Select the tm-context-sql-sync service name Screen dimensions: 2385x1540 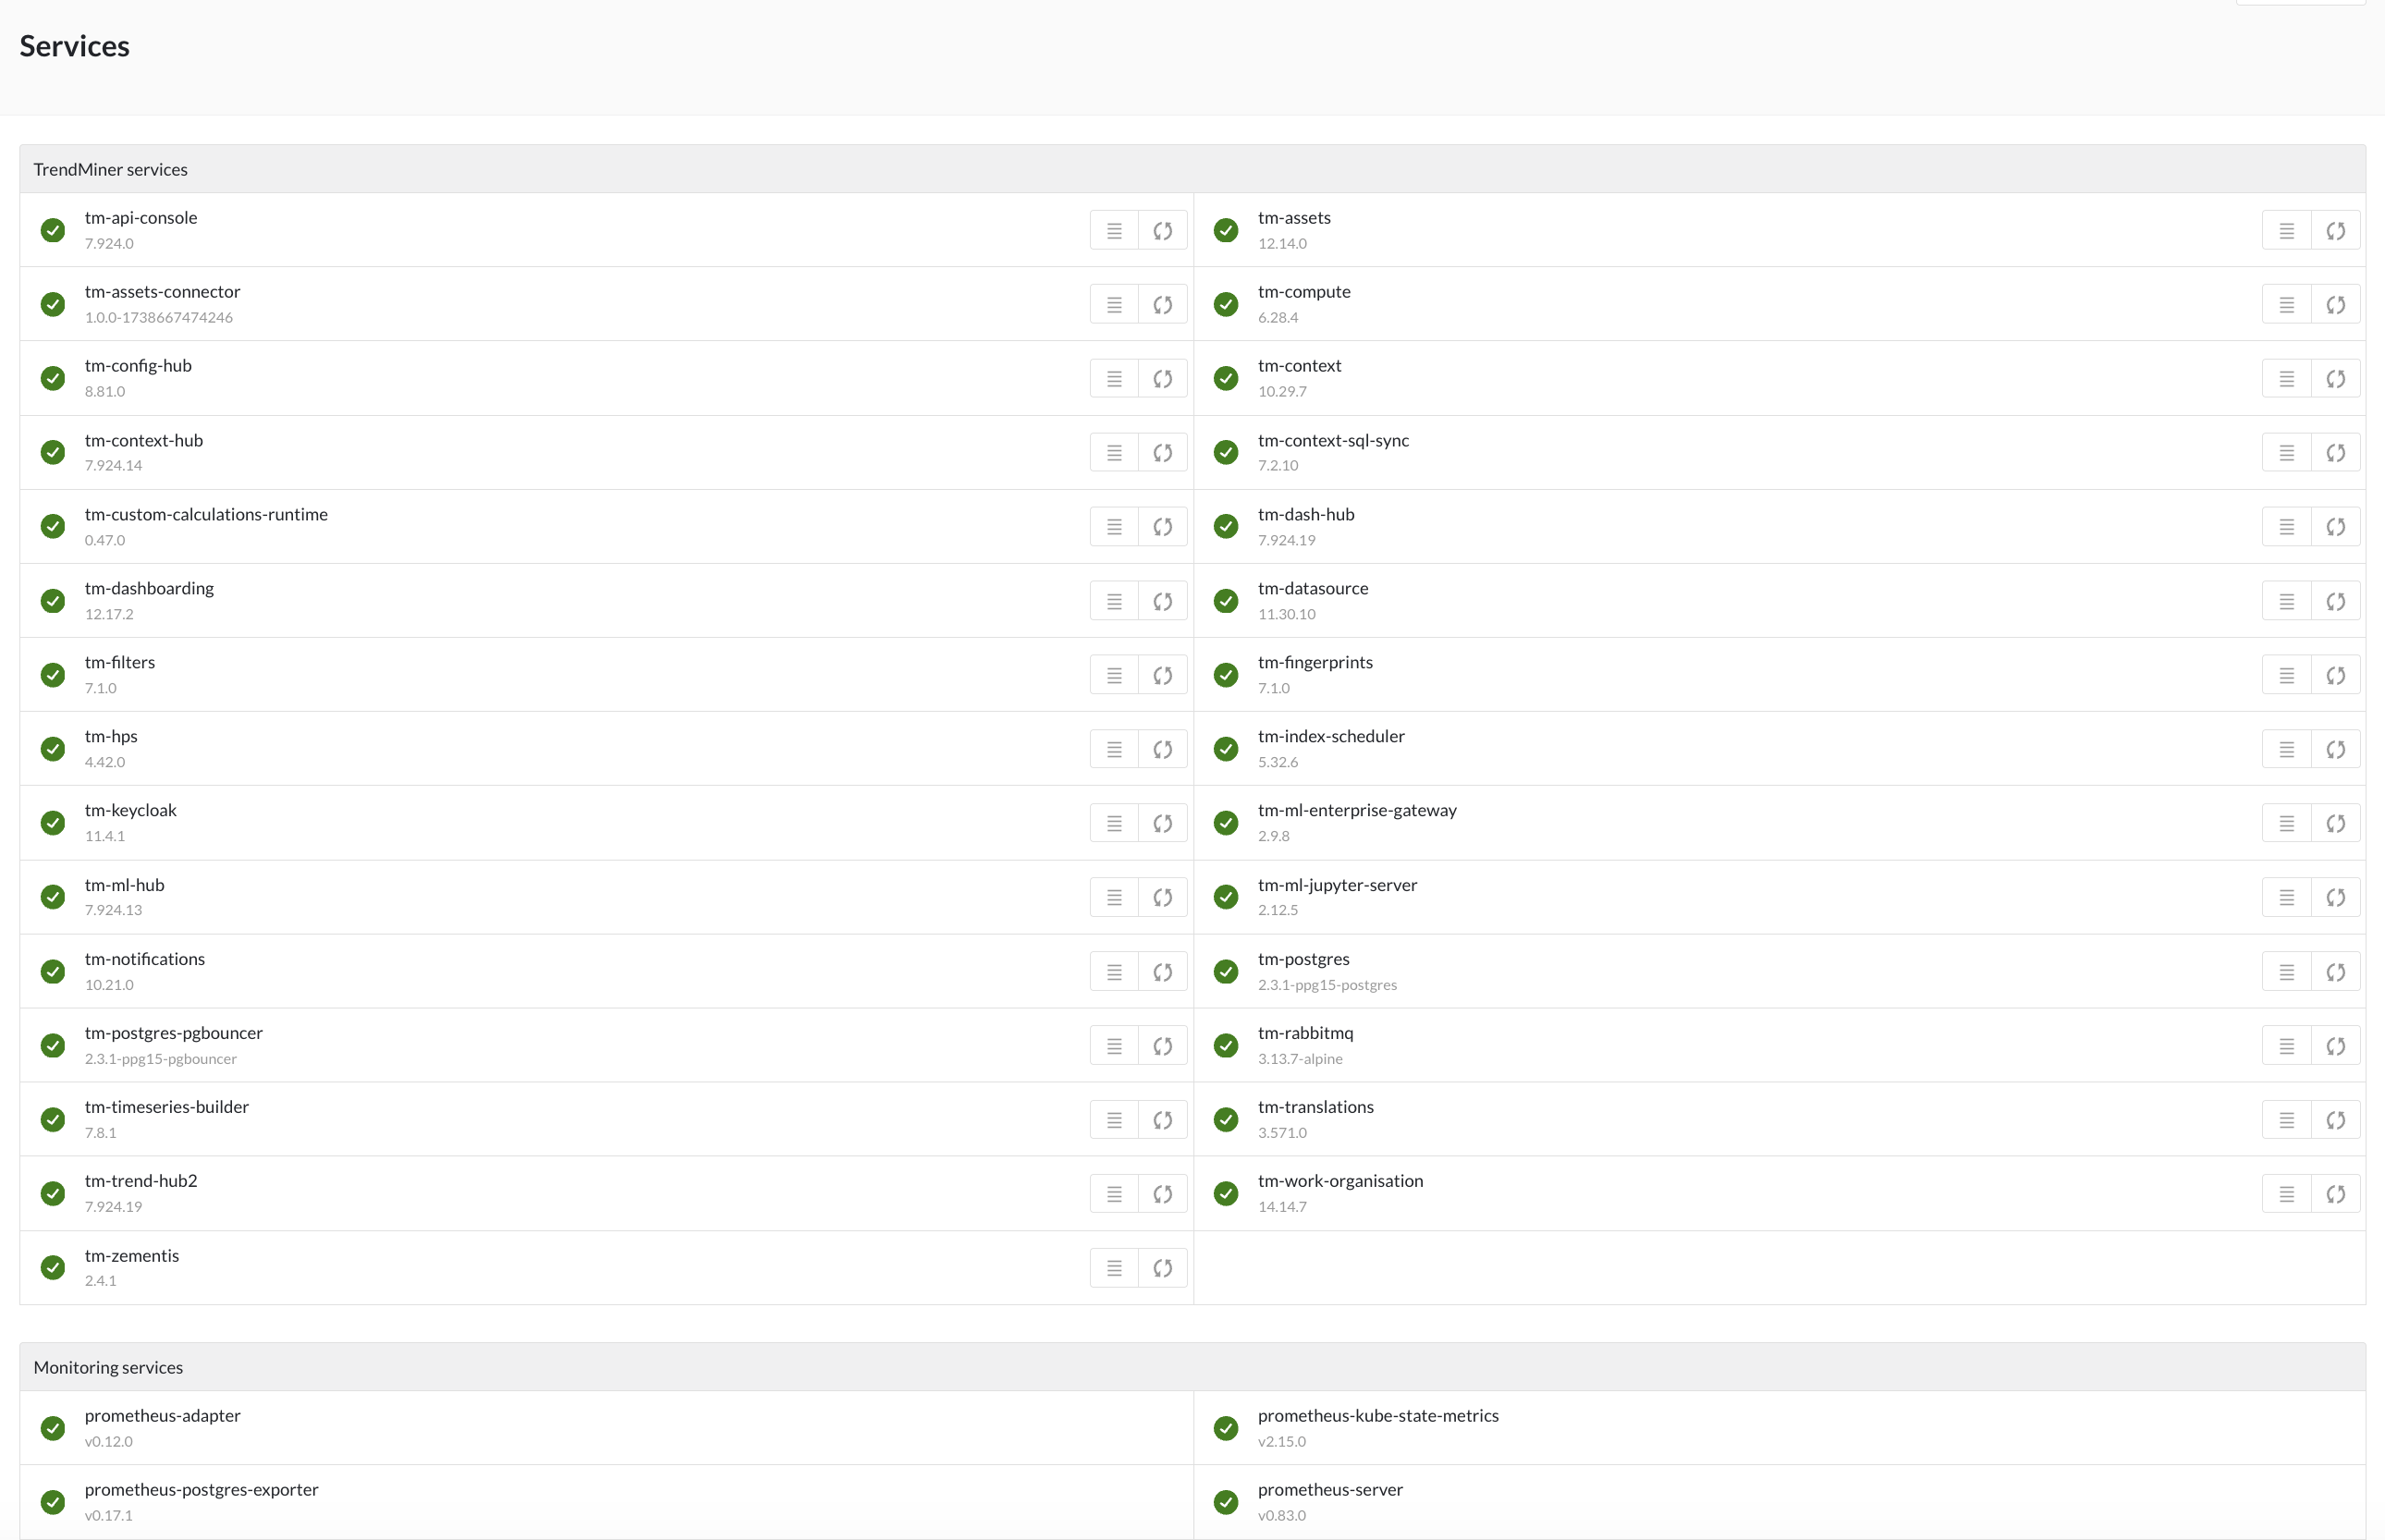coord(1332,440)
